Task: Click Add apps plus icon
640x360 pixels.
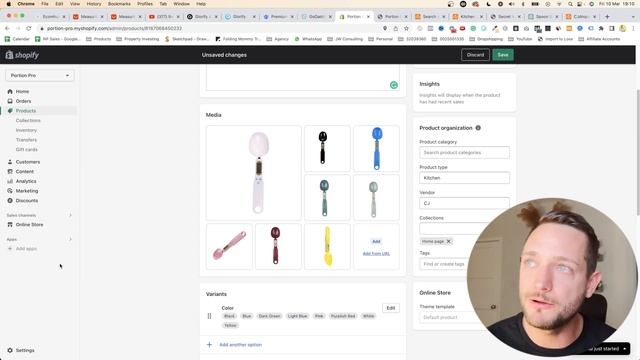Action: click(10, 249)
